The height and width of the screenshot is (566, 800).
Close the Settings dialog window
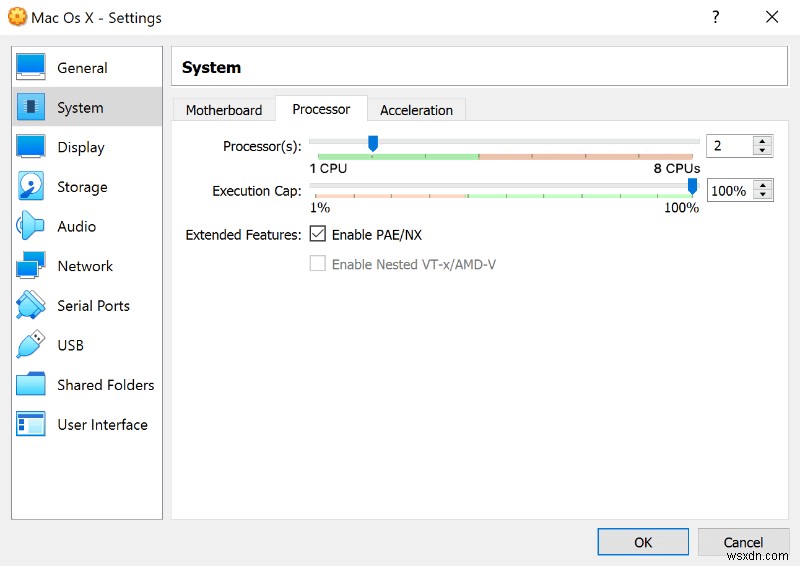click(772, 17)
